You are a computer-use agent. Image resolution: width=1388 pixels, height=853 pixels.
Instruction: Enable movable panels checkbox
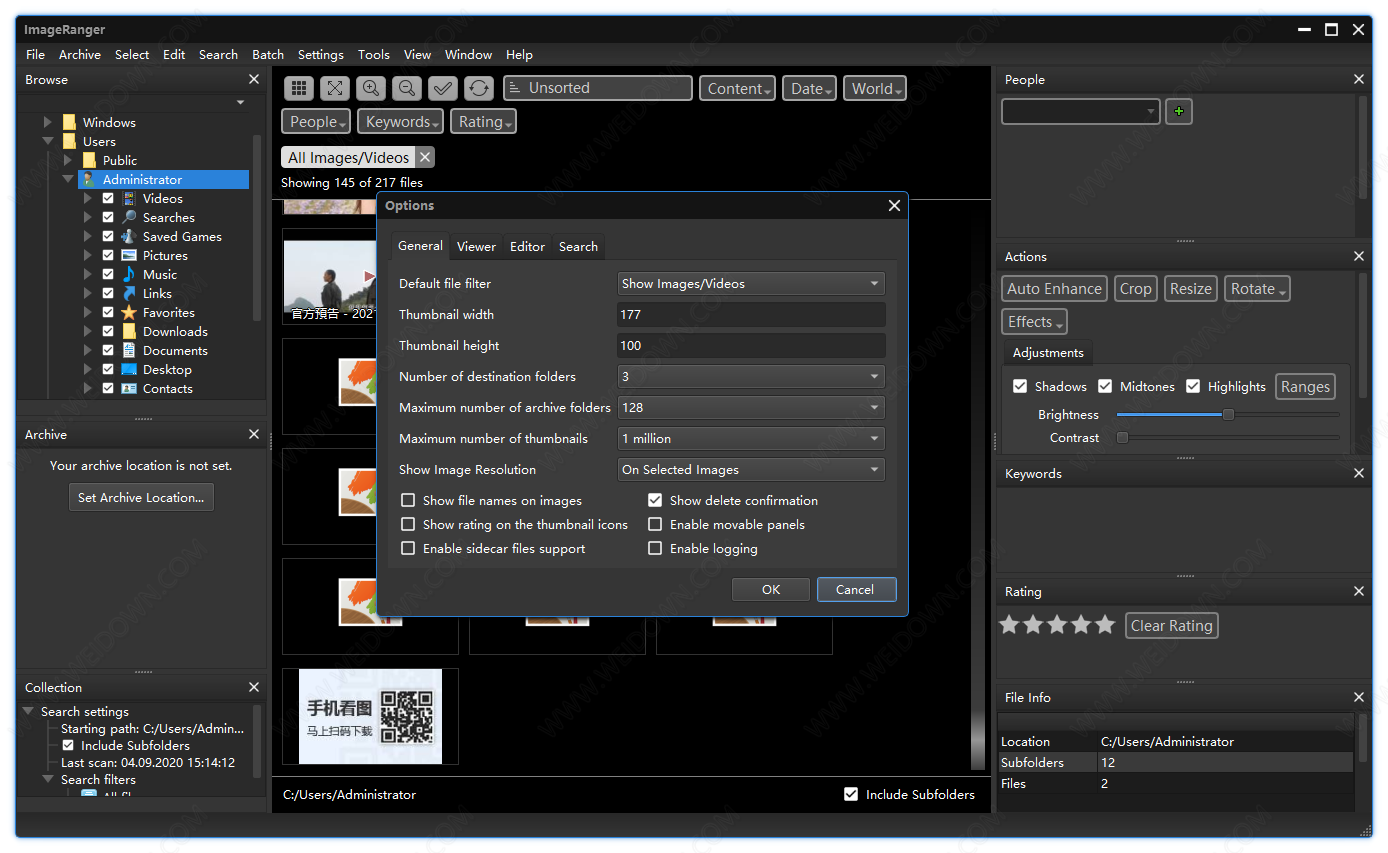[655, 525]
